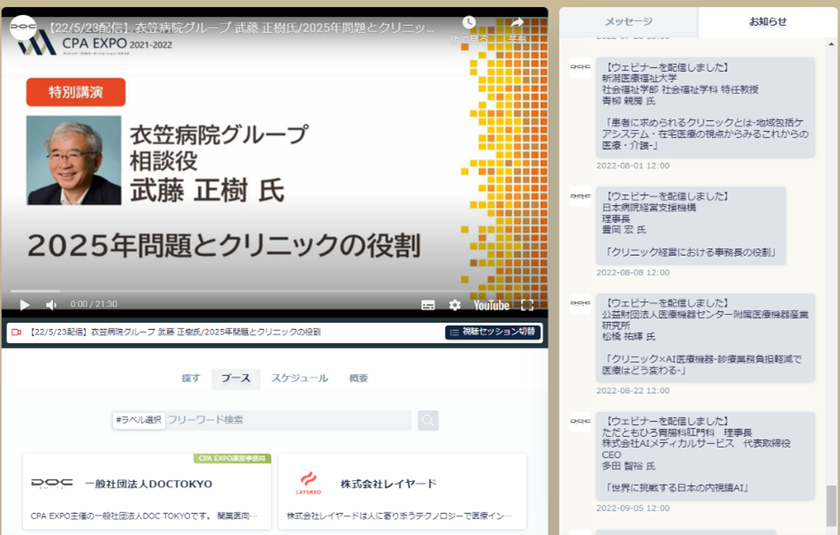This screenshot has width=840, height=535.
Task: Switch to the メッセージ tab
Action: pos(628,21)
